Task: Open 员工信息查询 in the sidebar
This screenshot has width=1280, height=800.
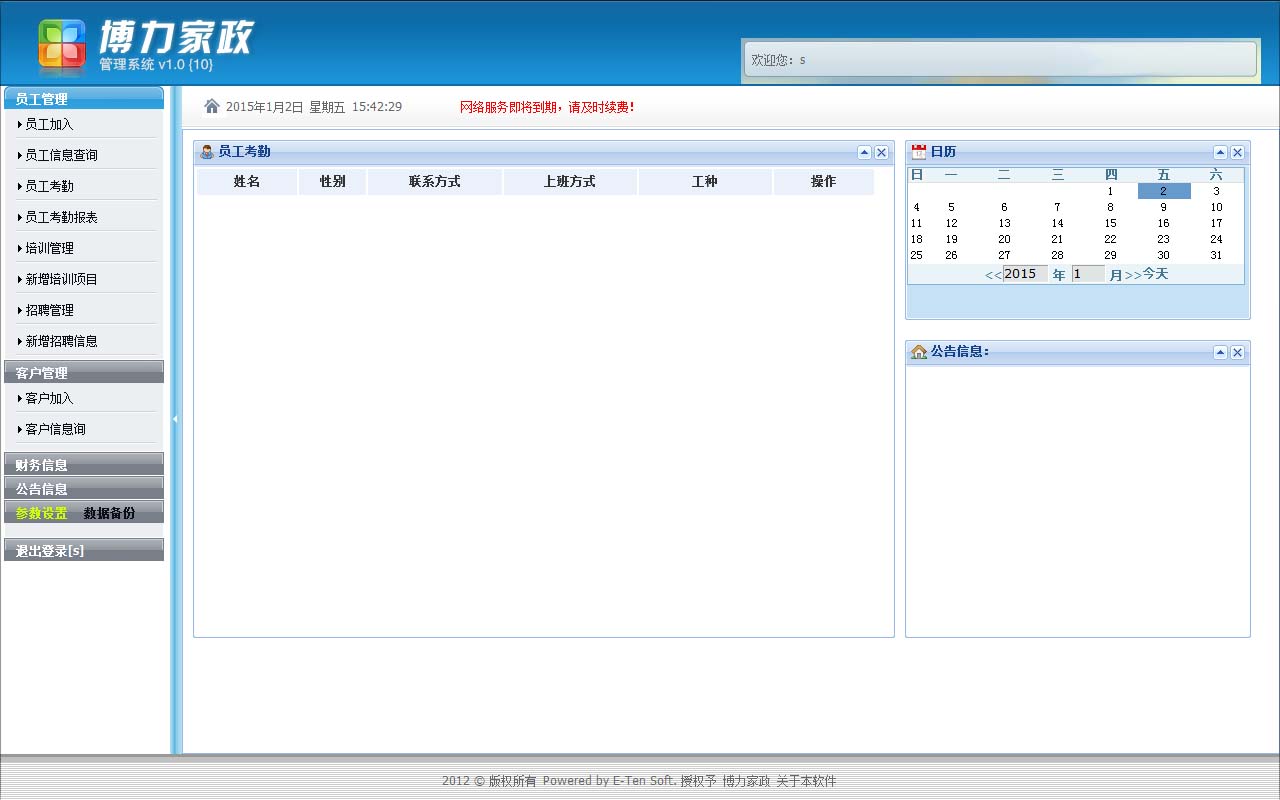Action: coord(61,155)
